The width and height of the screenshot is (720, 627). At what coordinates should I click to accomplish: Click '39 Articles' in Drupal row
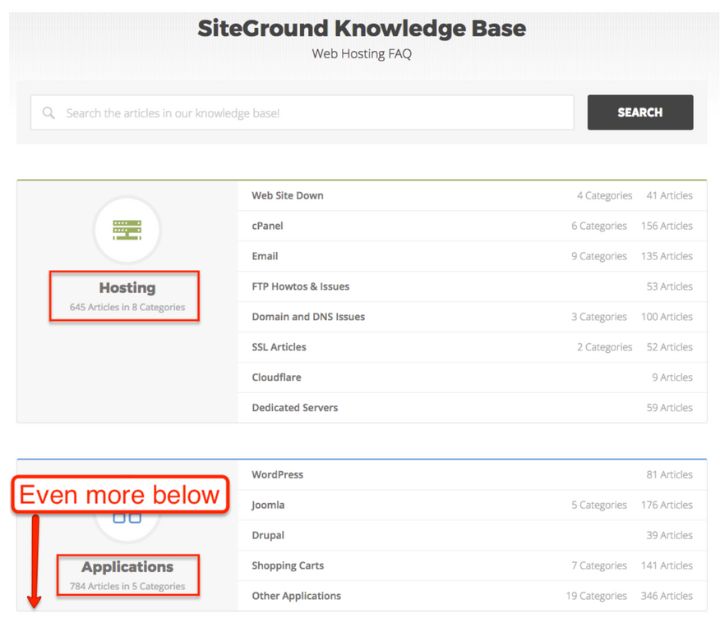click(x=669, y=536)
